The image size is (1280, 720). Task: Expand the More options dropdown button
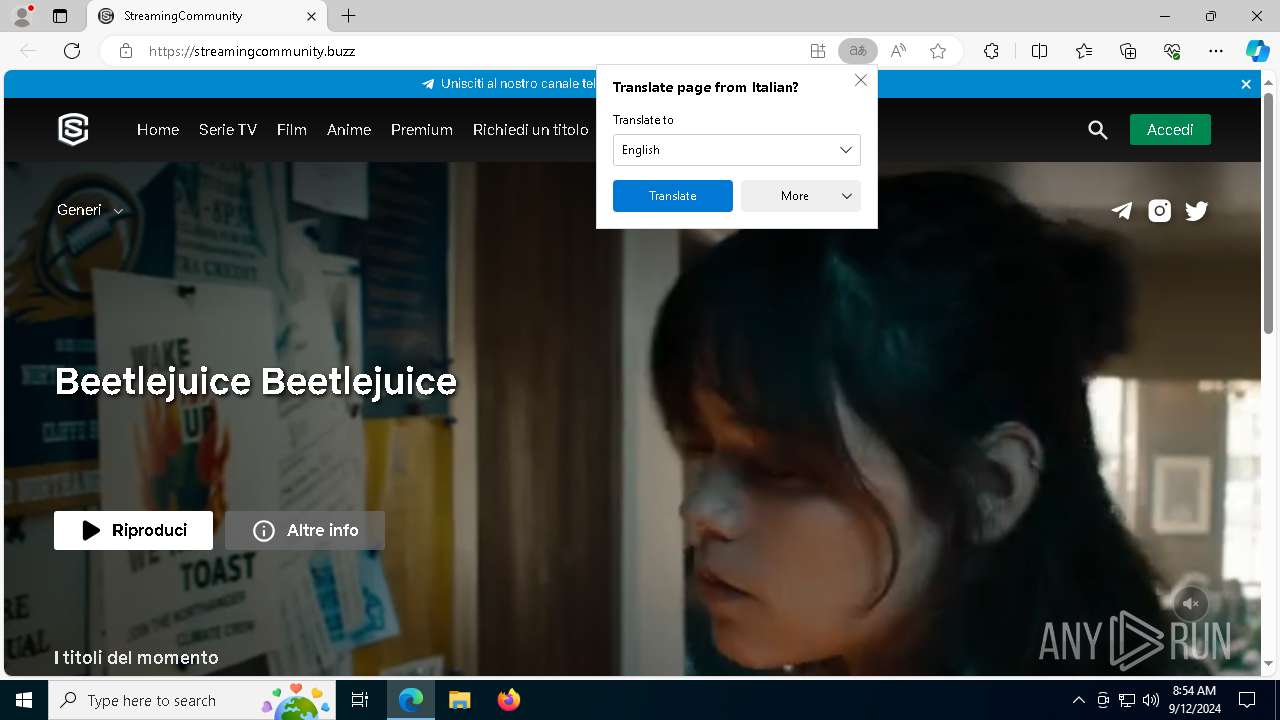801,196
